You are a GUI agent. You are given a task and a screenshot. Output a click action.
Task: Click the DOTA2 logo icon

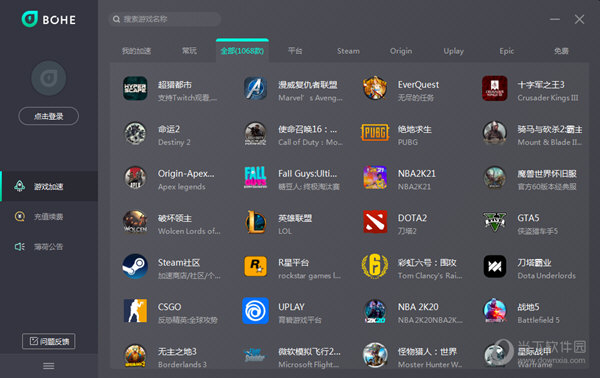[375, 222]
